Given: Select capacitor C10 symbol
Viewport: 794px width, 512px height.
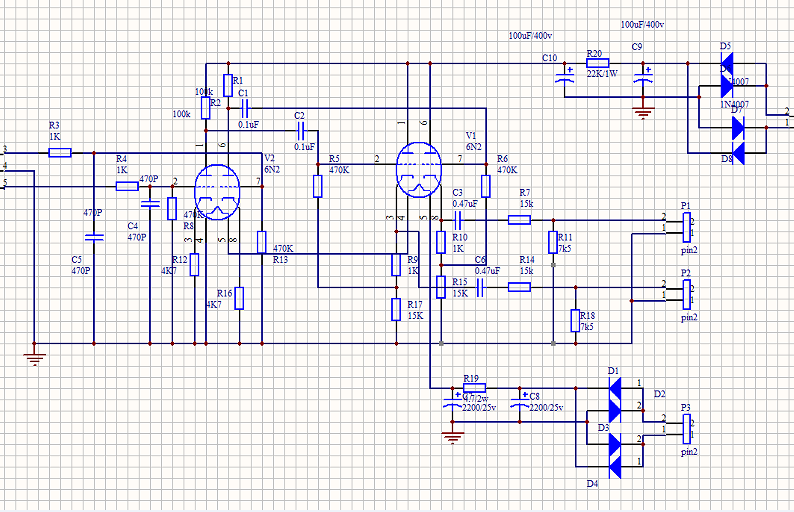Looking at the screenshot, I should [x=565, y=74].
